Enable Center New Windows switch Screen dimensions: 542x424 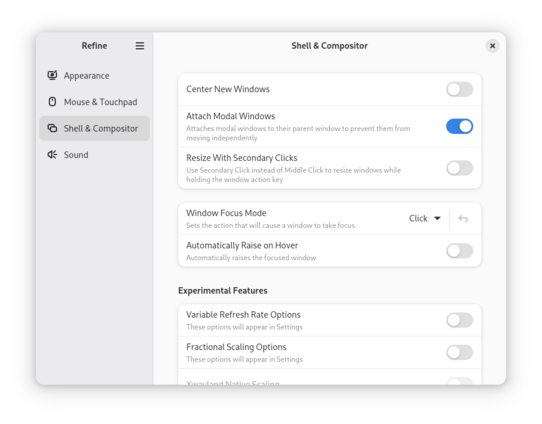coord(459,89)
